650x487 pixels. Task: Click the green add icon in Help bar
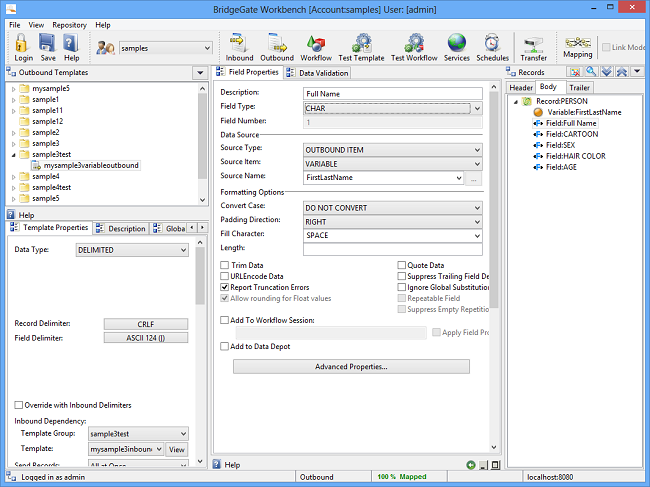(471, 465)
